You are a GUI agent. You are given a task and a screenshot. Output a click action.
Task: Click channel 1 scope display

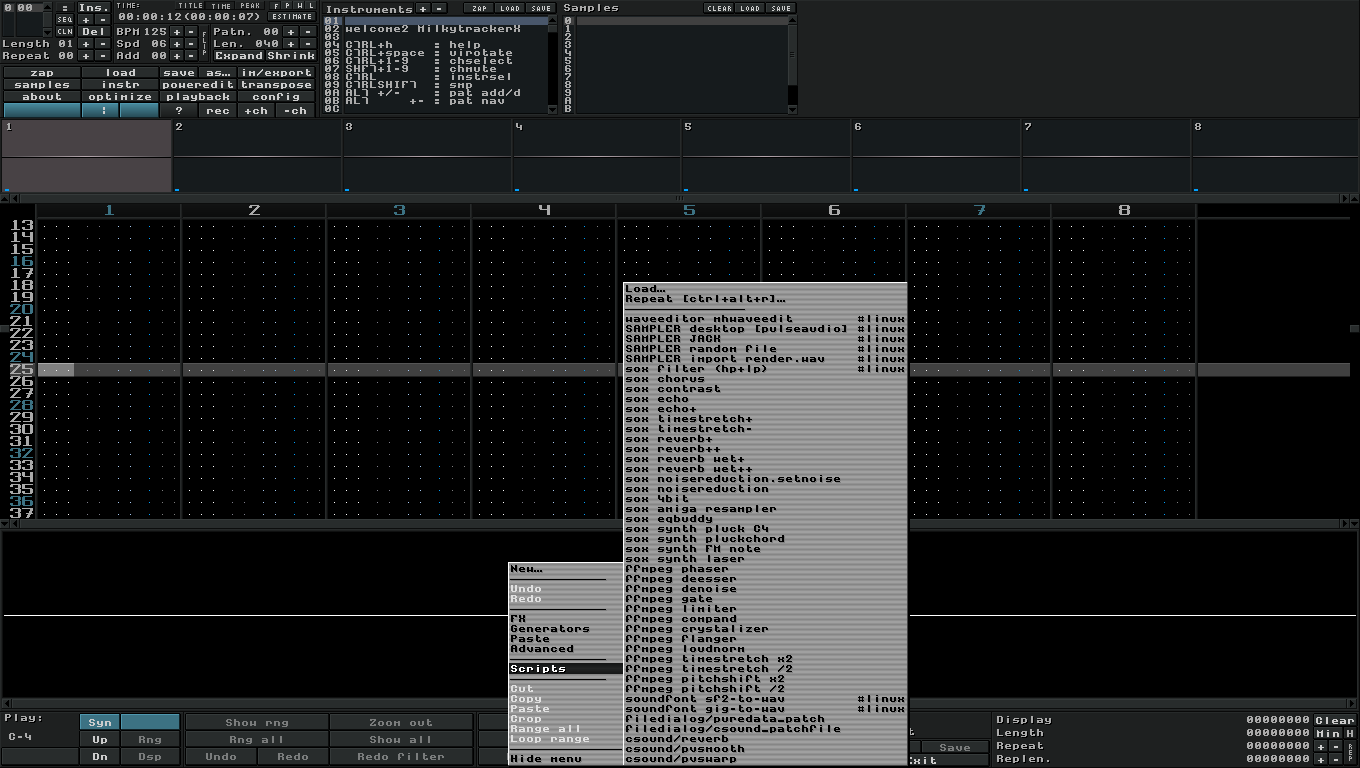tap(87, 155)
